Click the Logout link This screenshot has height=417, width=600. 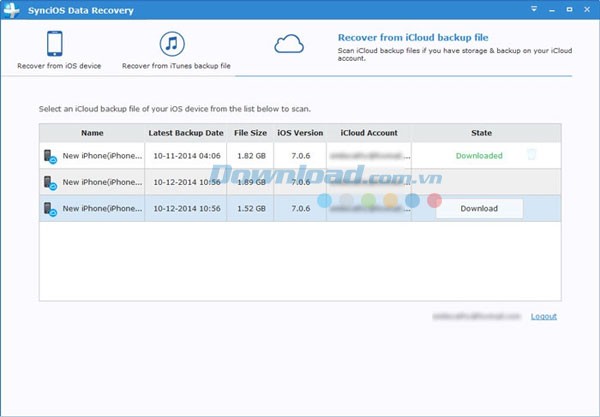coord(543,316)
